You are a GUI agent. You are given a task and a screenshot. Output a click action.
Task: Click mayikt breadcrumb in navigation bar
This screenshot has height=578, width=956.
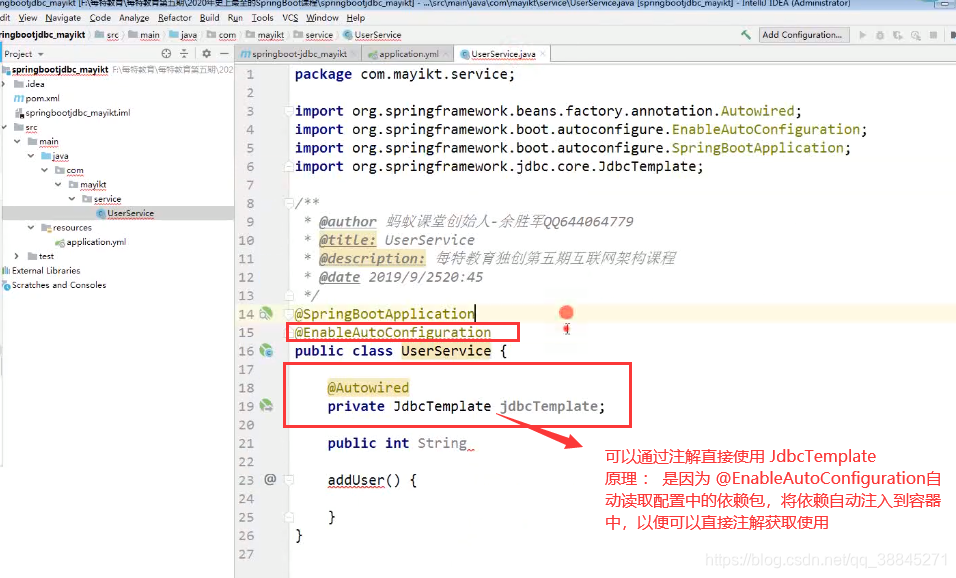pyautogui.click(x=270, y=35)
